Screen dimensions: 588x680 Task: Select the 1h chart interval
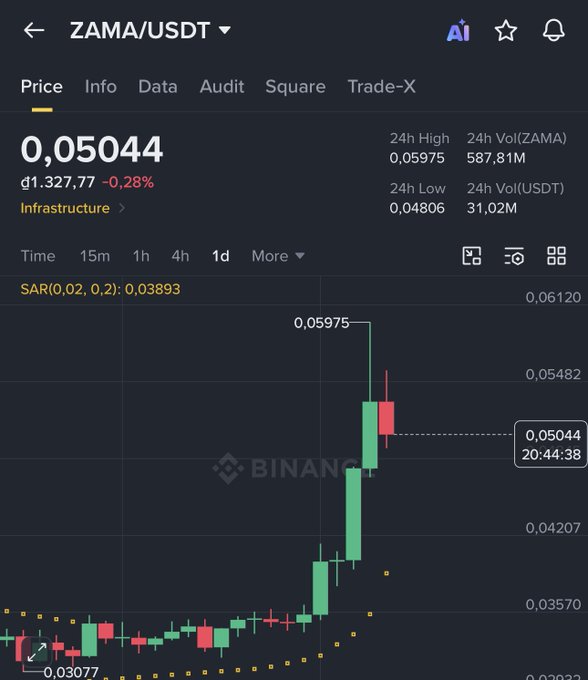click(141, 256)
